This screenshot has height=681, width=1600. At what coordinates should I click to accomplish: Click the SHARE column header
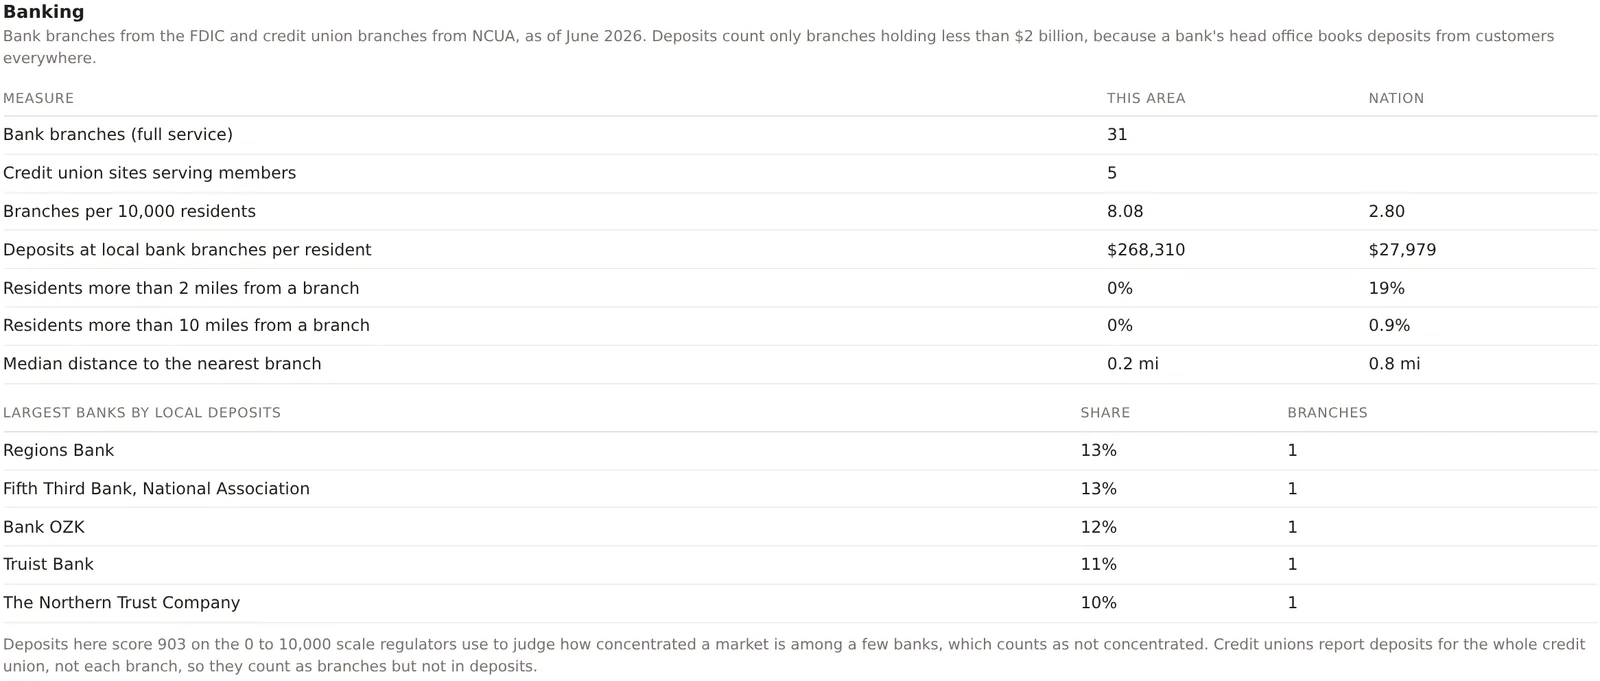pos(1105,413)
